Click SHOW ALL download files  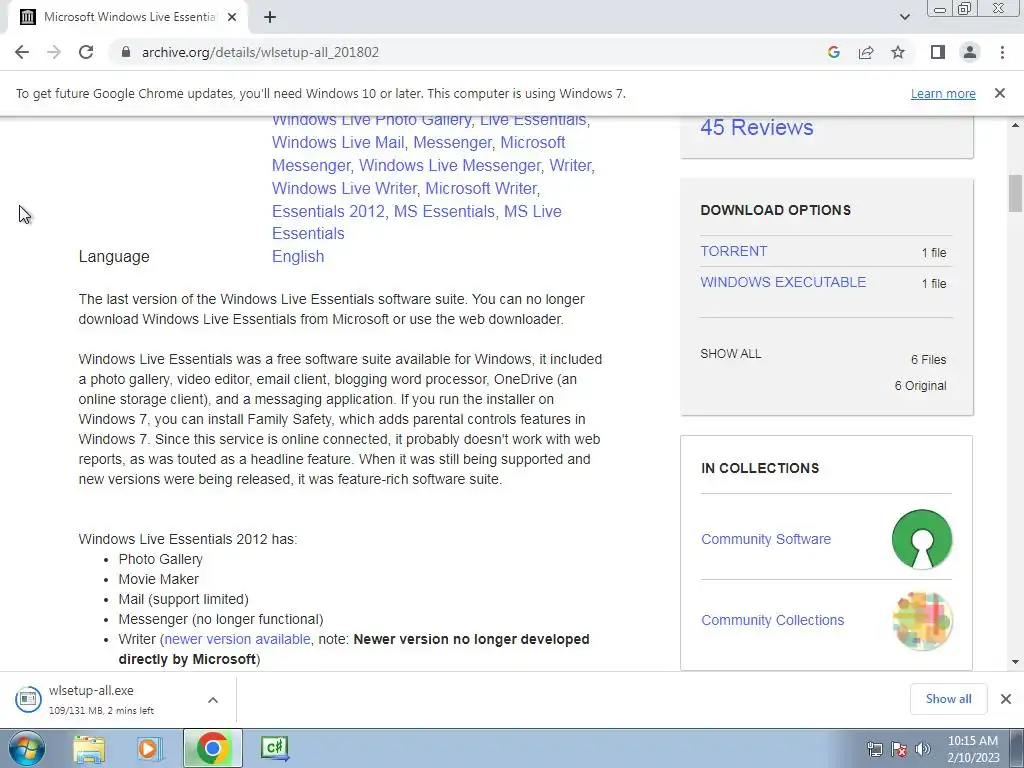pos(731,354)
